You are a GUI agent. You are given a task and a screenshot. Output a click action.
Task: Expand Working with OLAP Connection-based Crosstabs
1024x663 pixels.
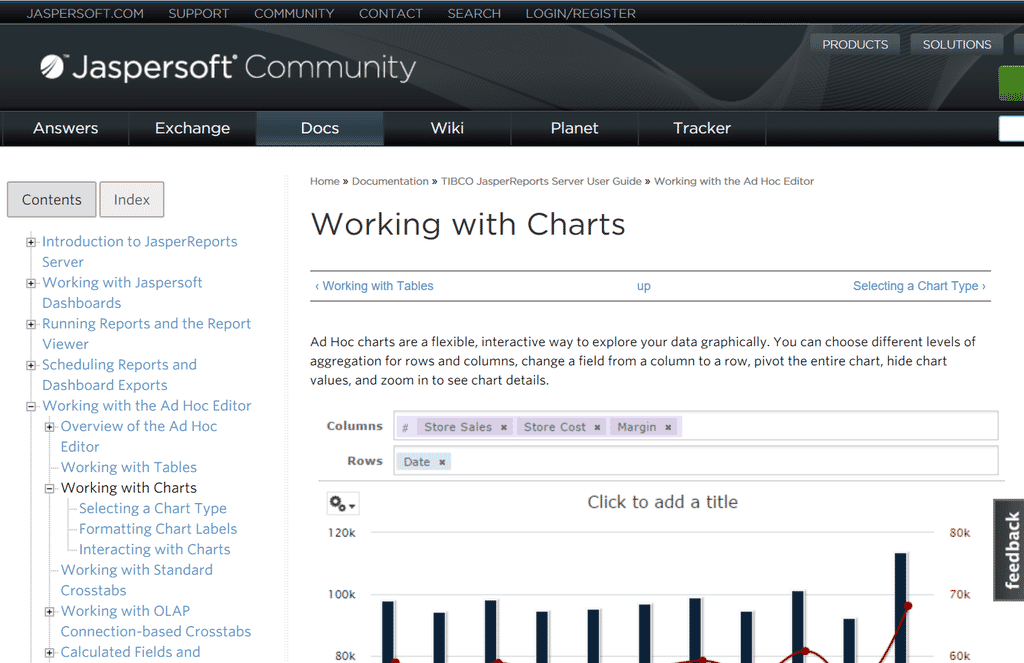tap(49, 612)
